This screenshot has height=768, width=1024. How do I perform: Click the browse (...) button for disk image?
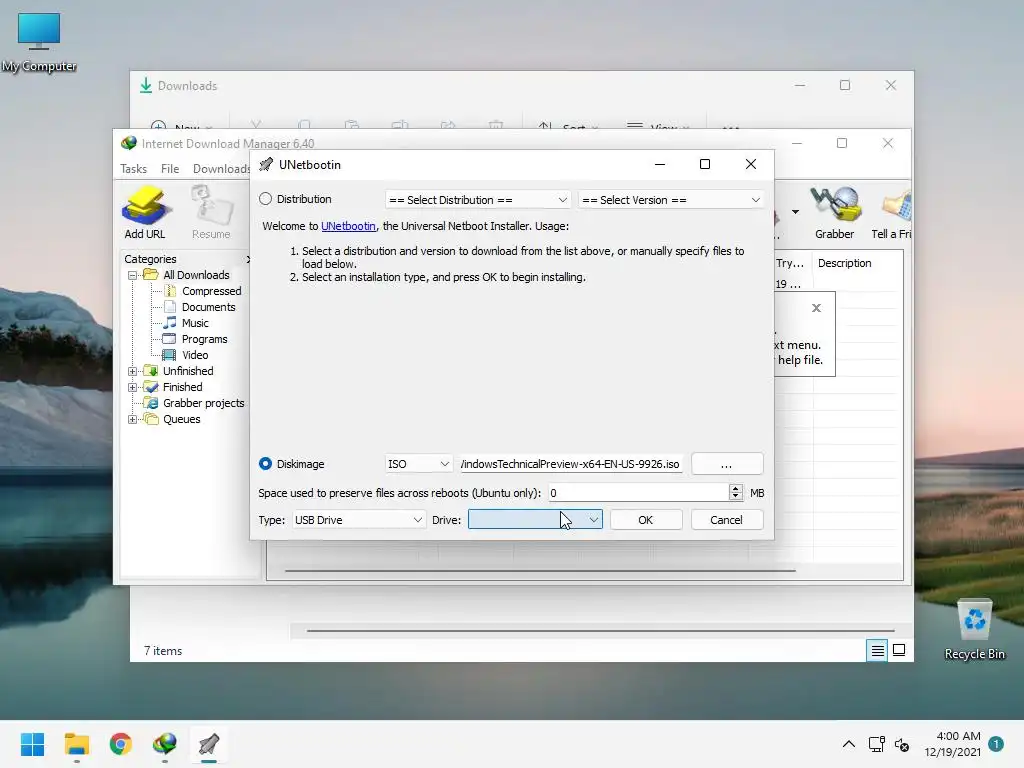coord(727,464)
